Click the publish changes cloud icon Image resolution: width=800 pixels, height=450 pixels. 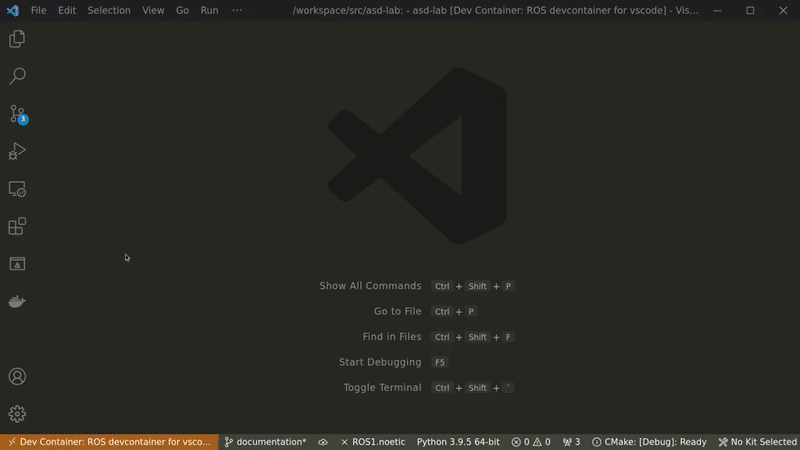point(323,442)
